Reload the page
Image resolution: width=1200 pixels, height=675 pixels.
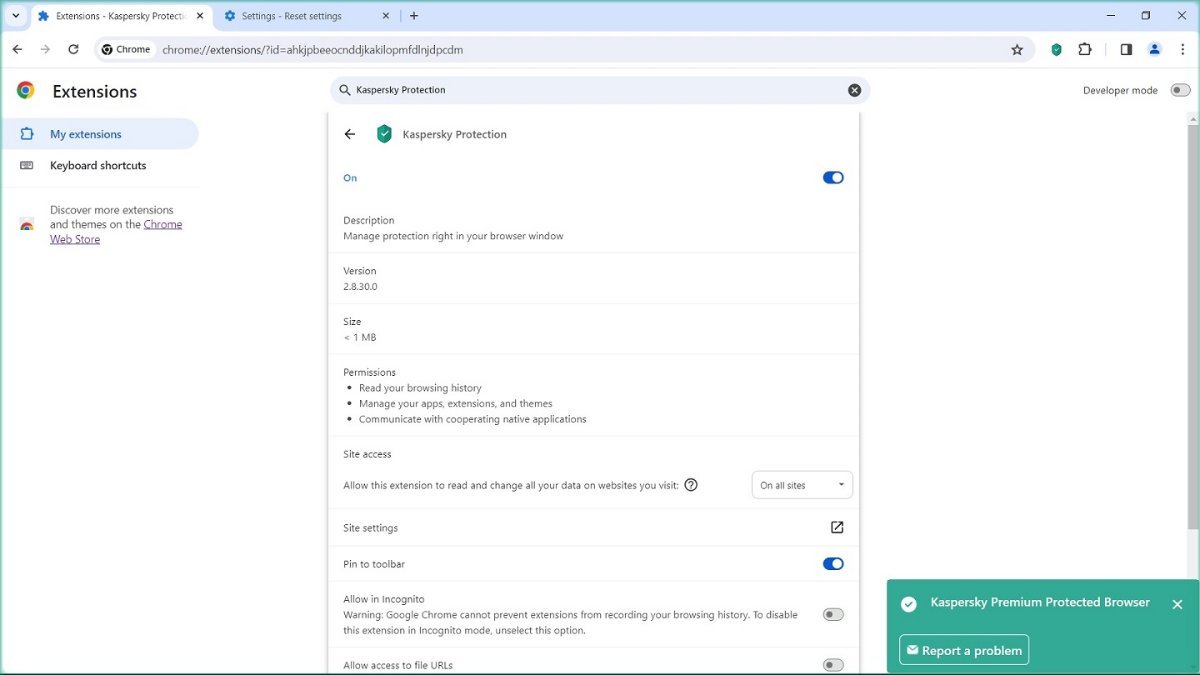[x=73, y=49]
